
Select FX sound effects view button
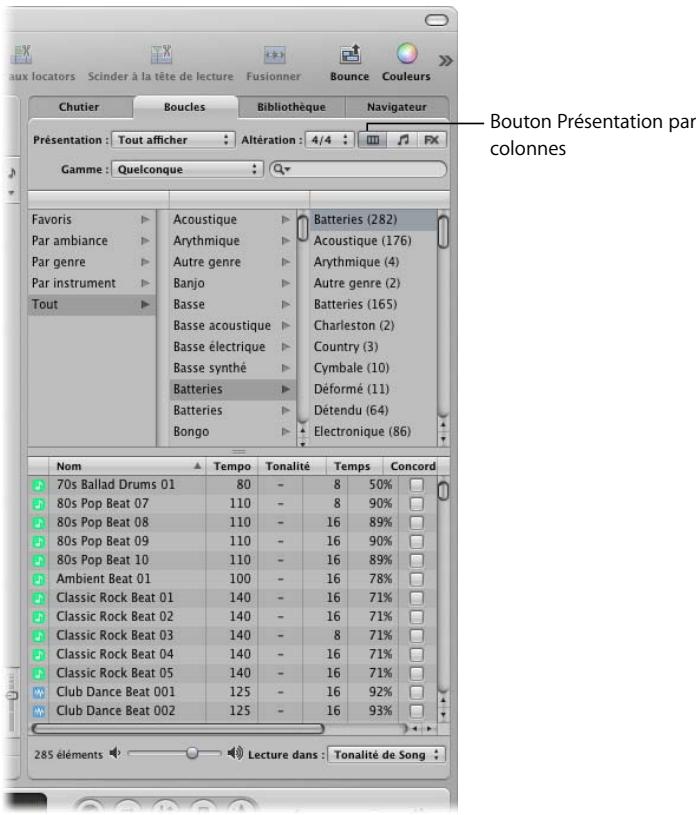[x=431, y=140]
